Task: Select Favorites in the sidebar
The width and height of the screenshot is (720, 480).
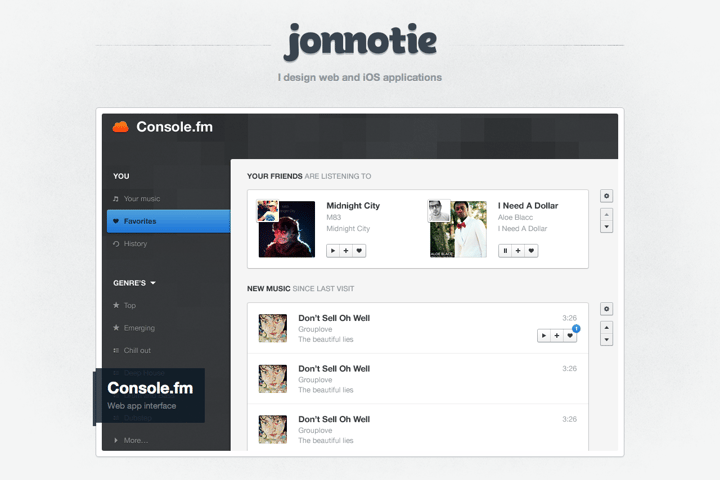Action: tap(168, 221)
